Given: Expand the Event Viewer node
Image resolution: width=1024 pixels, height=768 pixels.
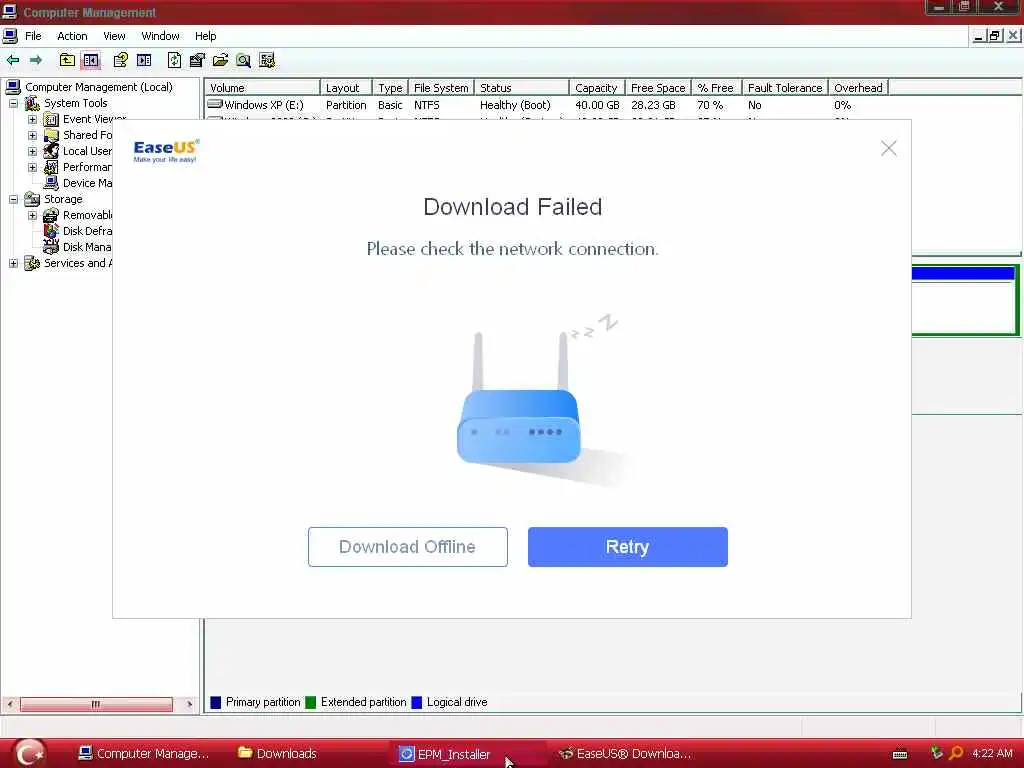Looking at the screenshot, I should pos(32,120).
